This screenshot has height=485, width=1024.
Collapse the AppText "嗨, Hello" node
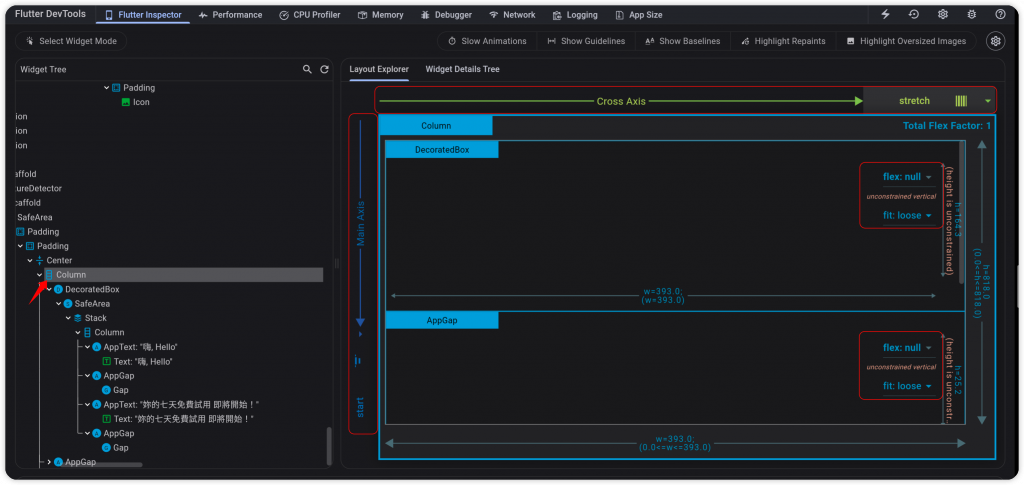[x=88, y=347]
